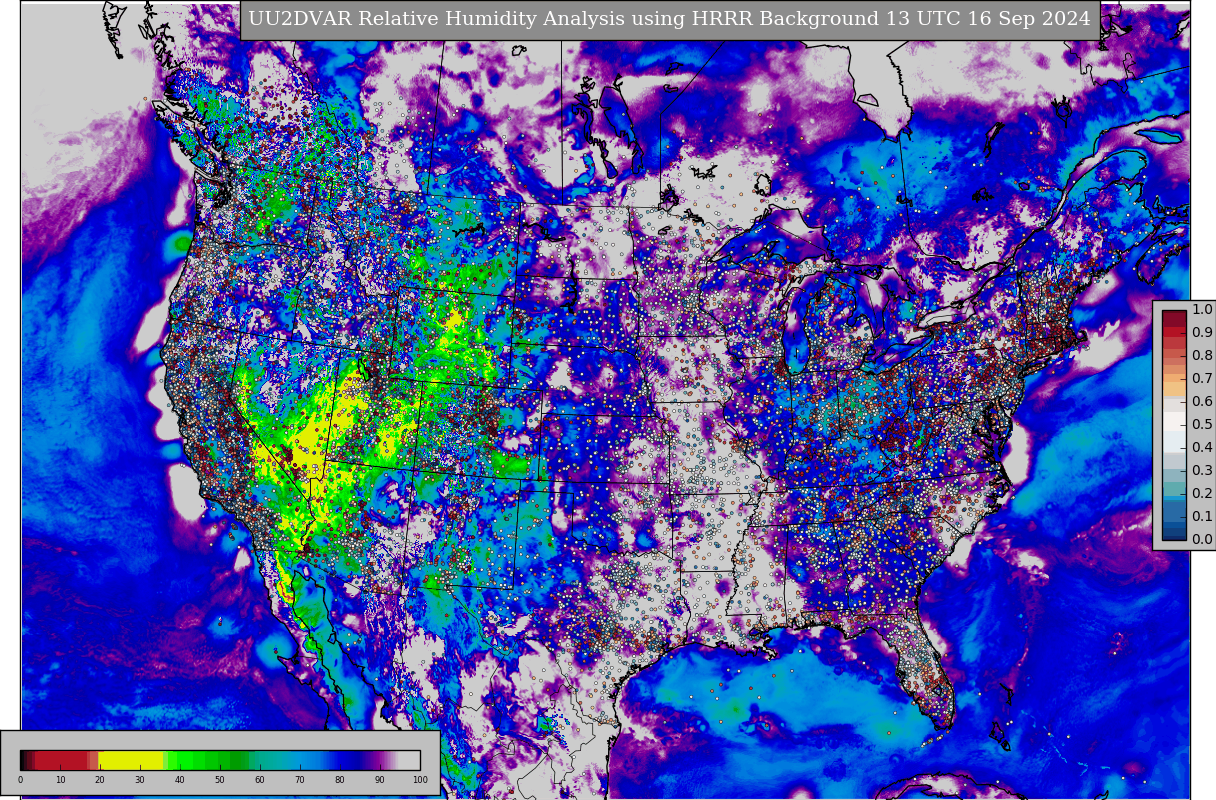
Task: Click the "0.1" label on the right colorbar
Action: coord(1202,516)
